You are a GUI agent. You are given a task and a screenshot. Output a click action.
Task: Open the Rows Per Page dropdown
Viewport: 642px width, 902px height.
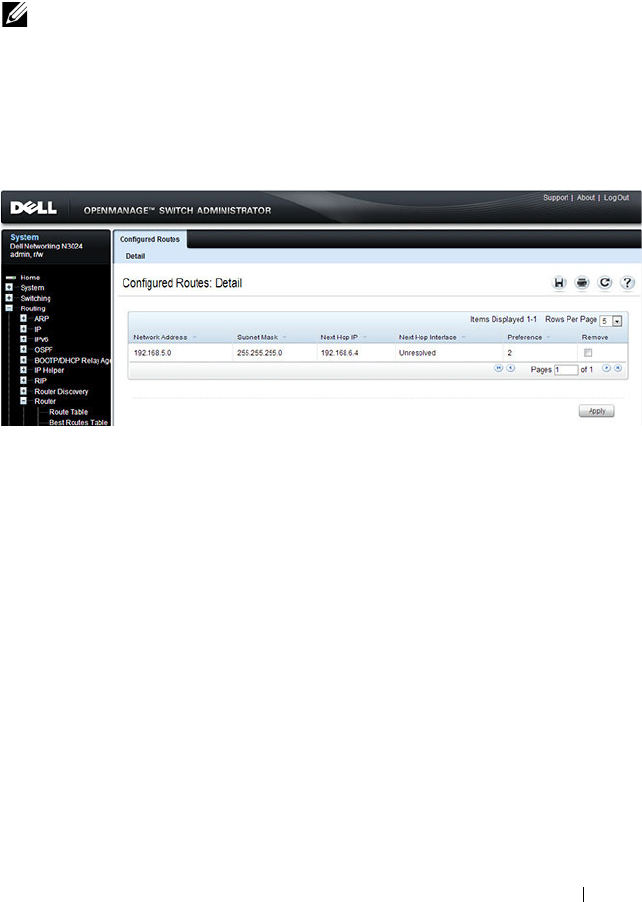[611, 321]
